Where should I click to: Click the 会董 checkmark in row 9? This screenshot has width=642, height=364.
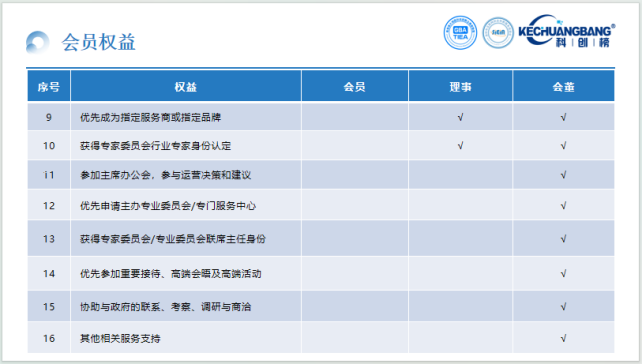(x=563, y=118)
